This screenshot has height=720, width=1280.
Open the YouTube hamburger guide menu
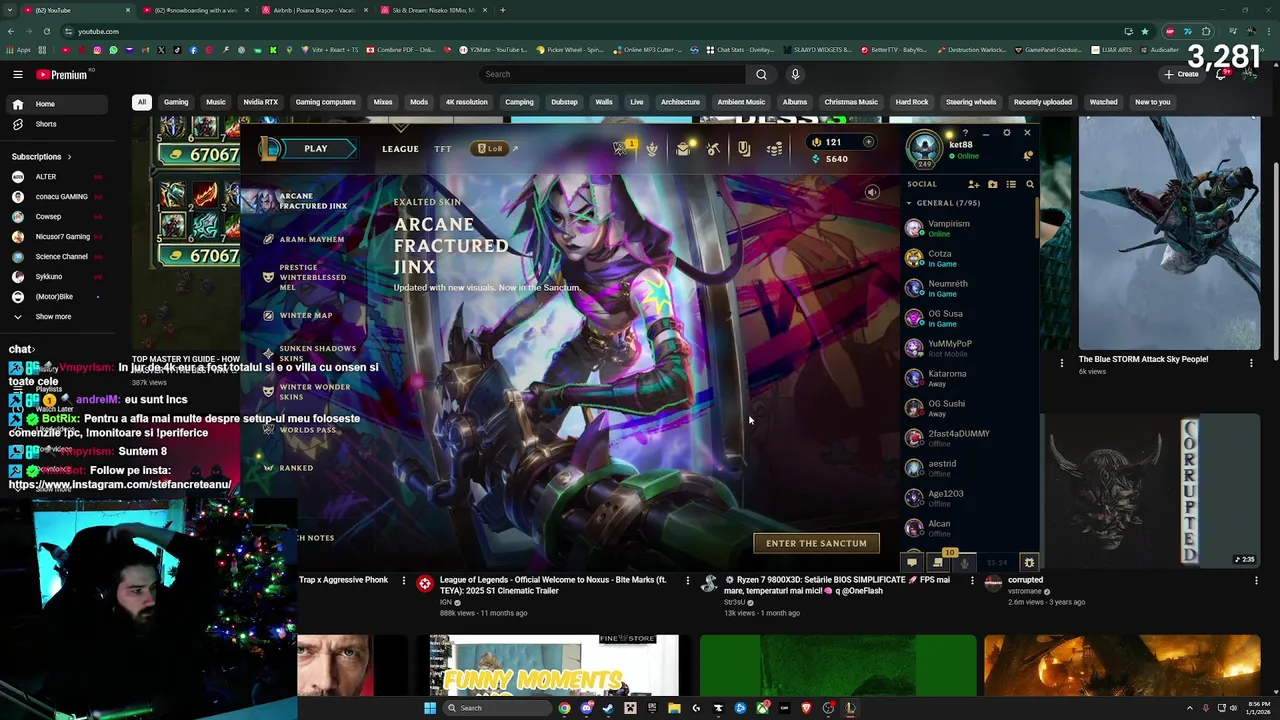(x=18, y=74)
